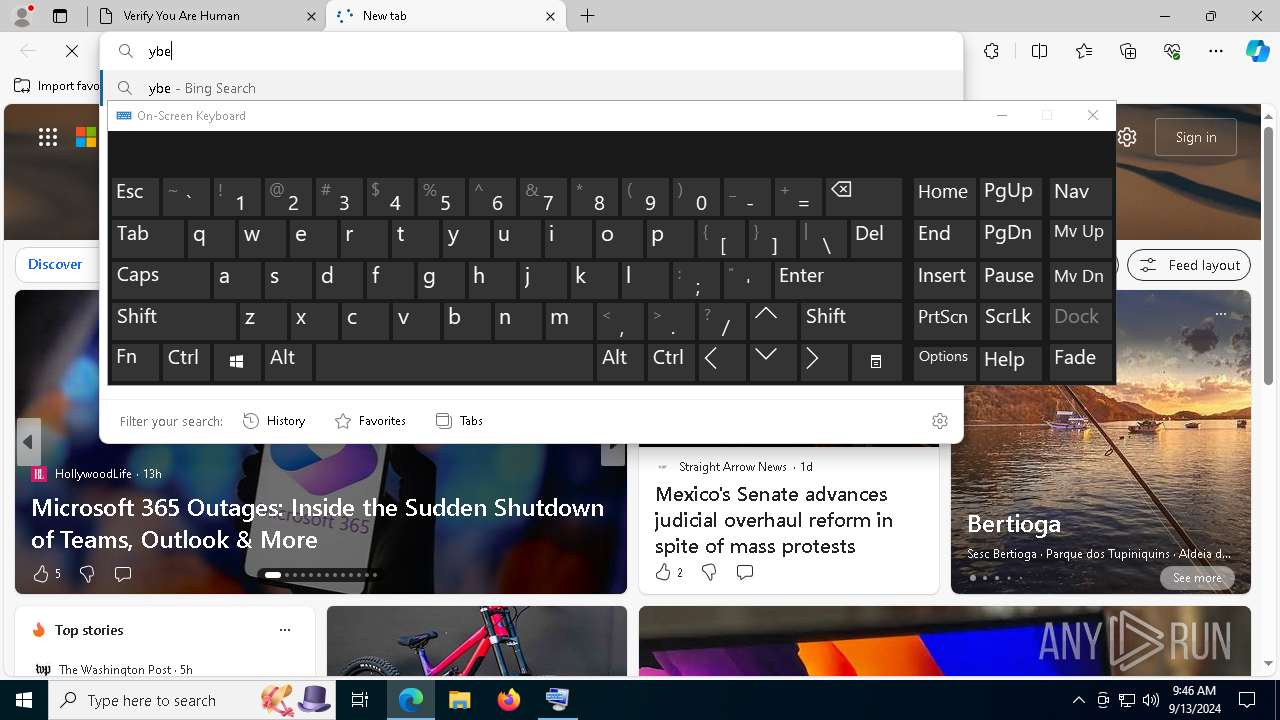Dislike the Microsoft 365 Outages story
The height and width of the screenshot is (720, 1280).
point(87,574)
